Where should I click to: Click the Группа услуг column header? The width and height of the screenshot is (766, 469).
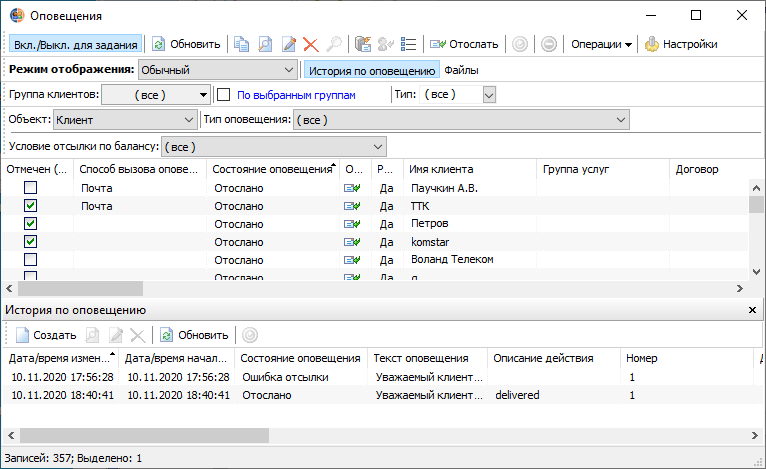[603, 169]
